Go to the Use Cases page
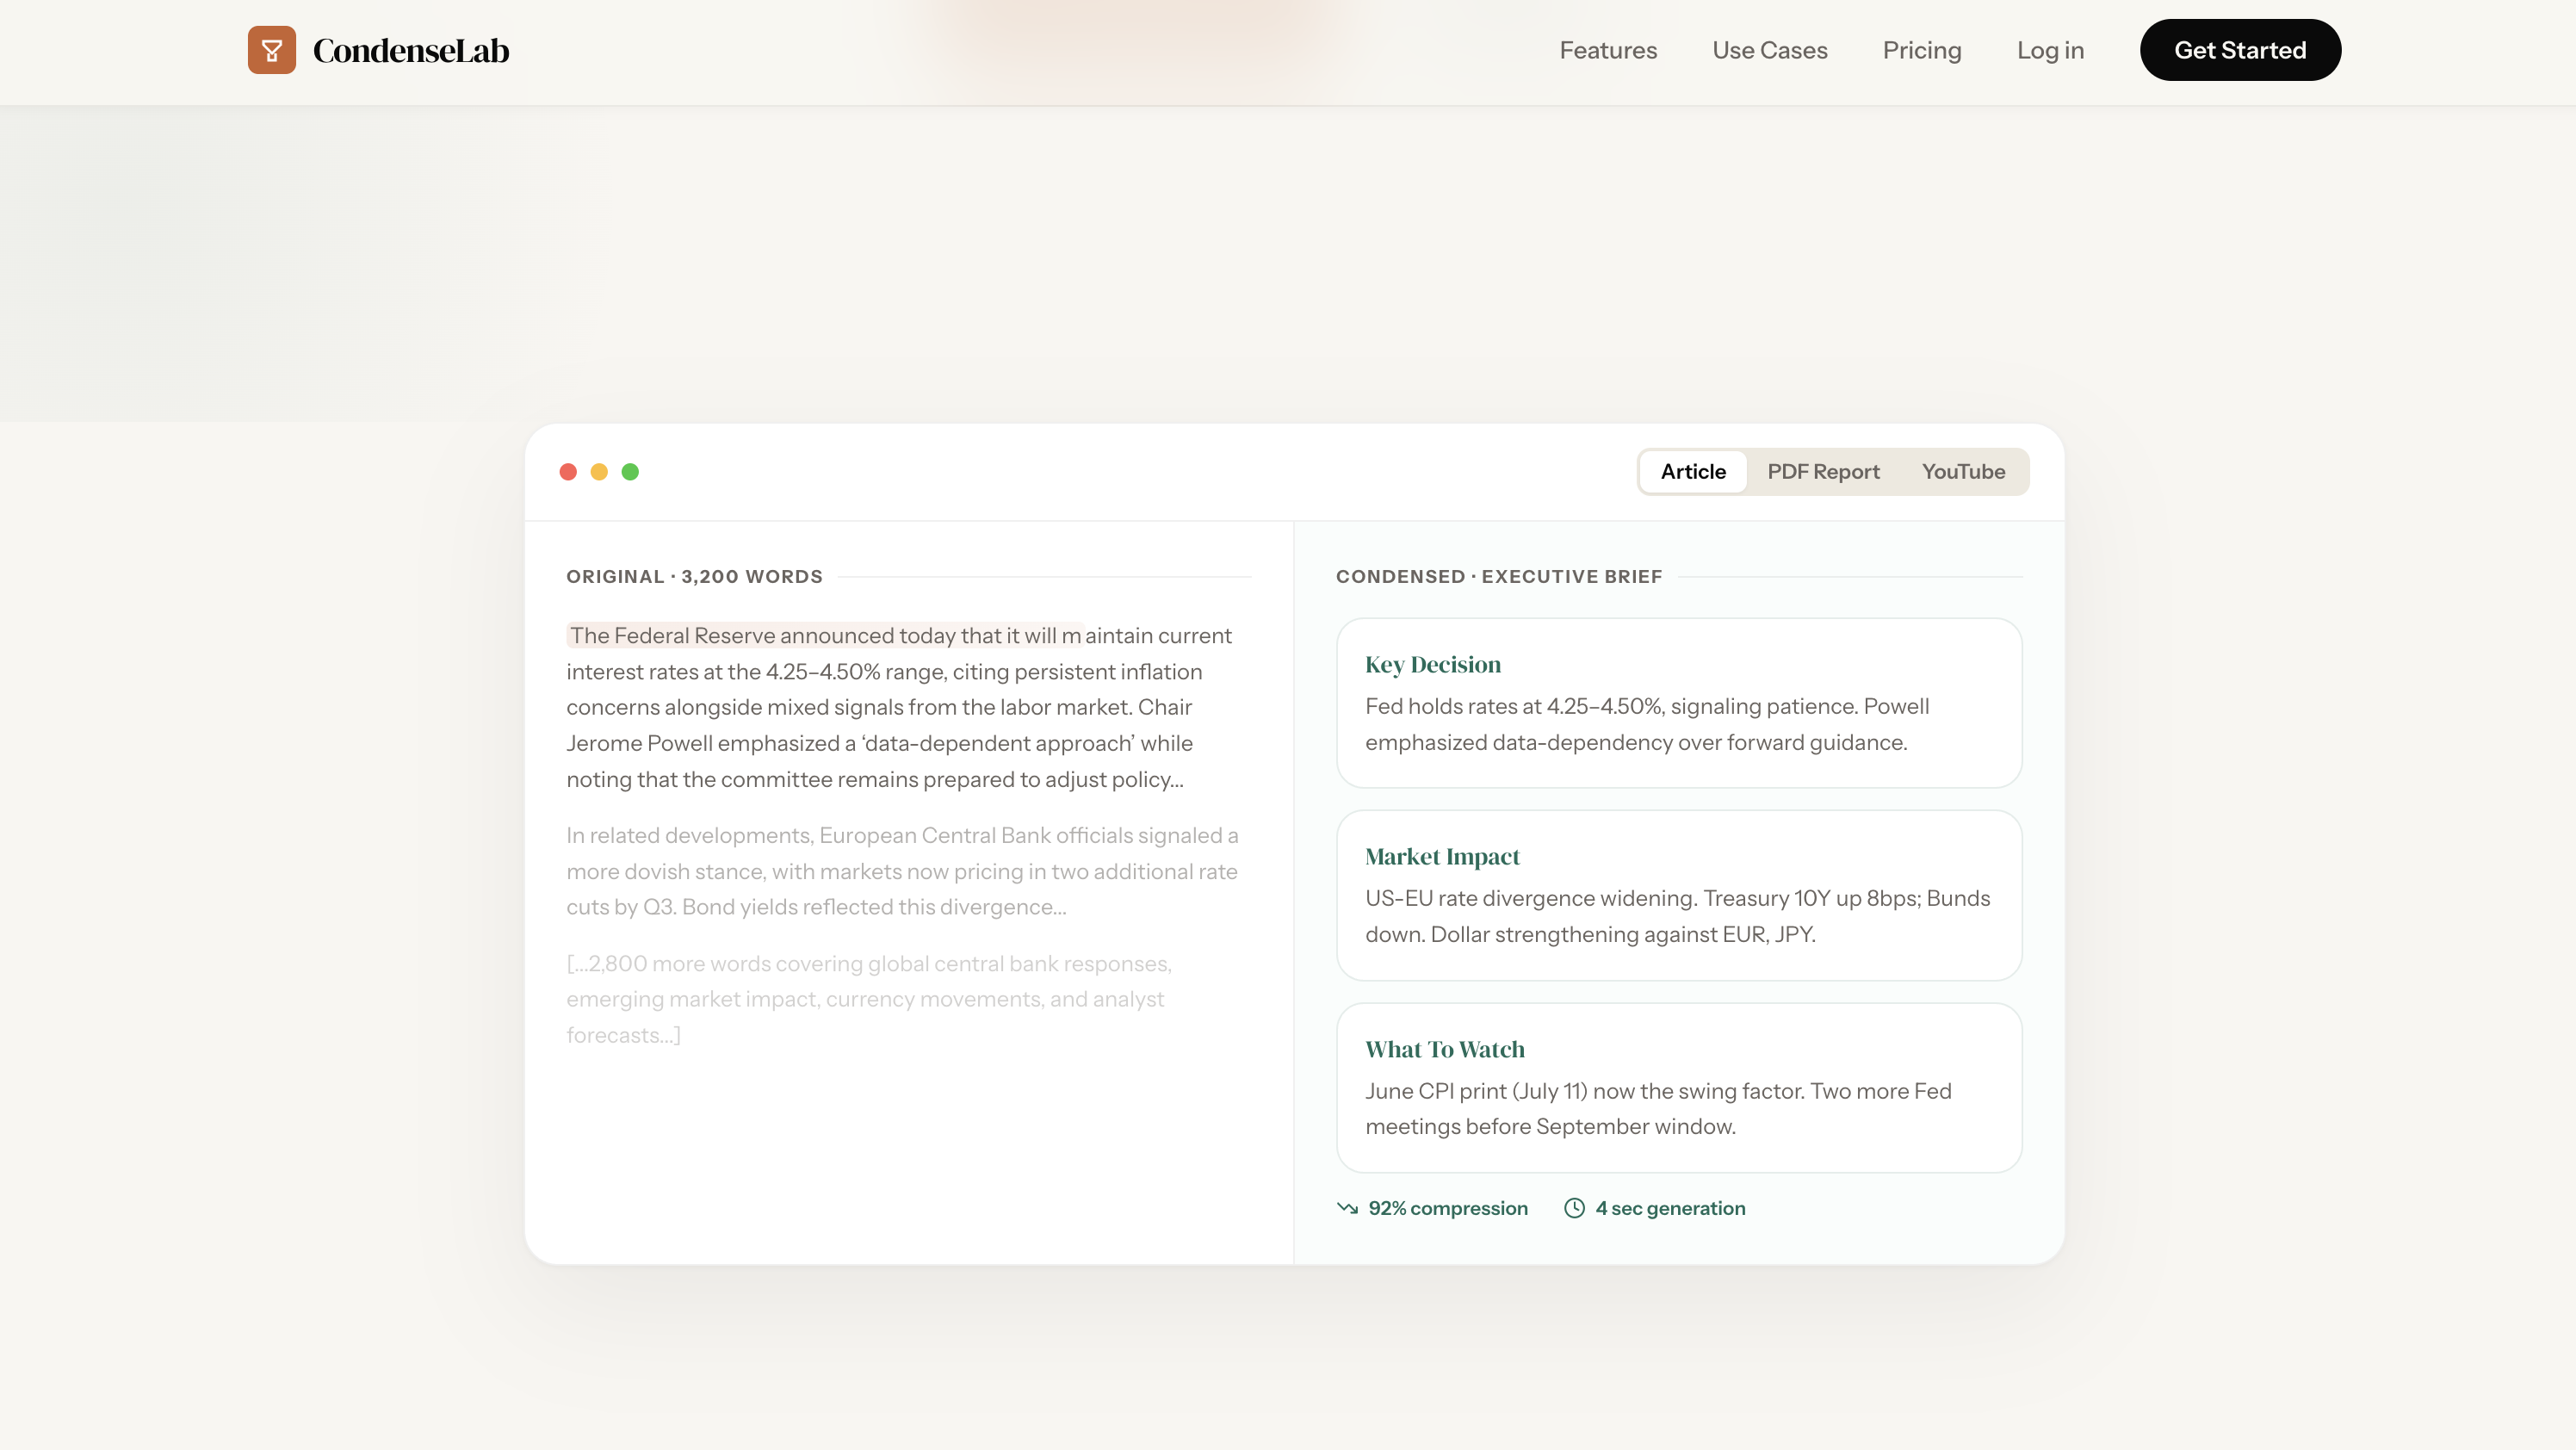 (1769, 50)
